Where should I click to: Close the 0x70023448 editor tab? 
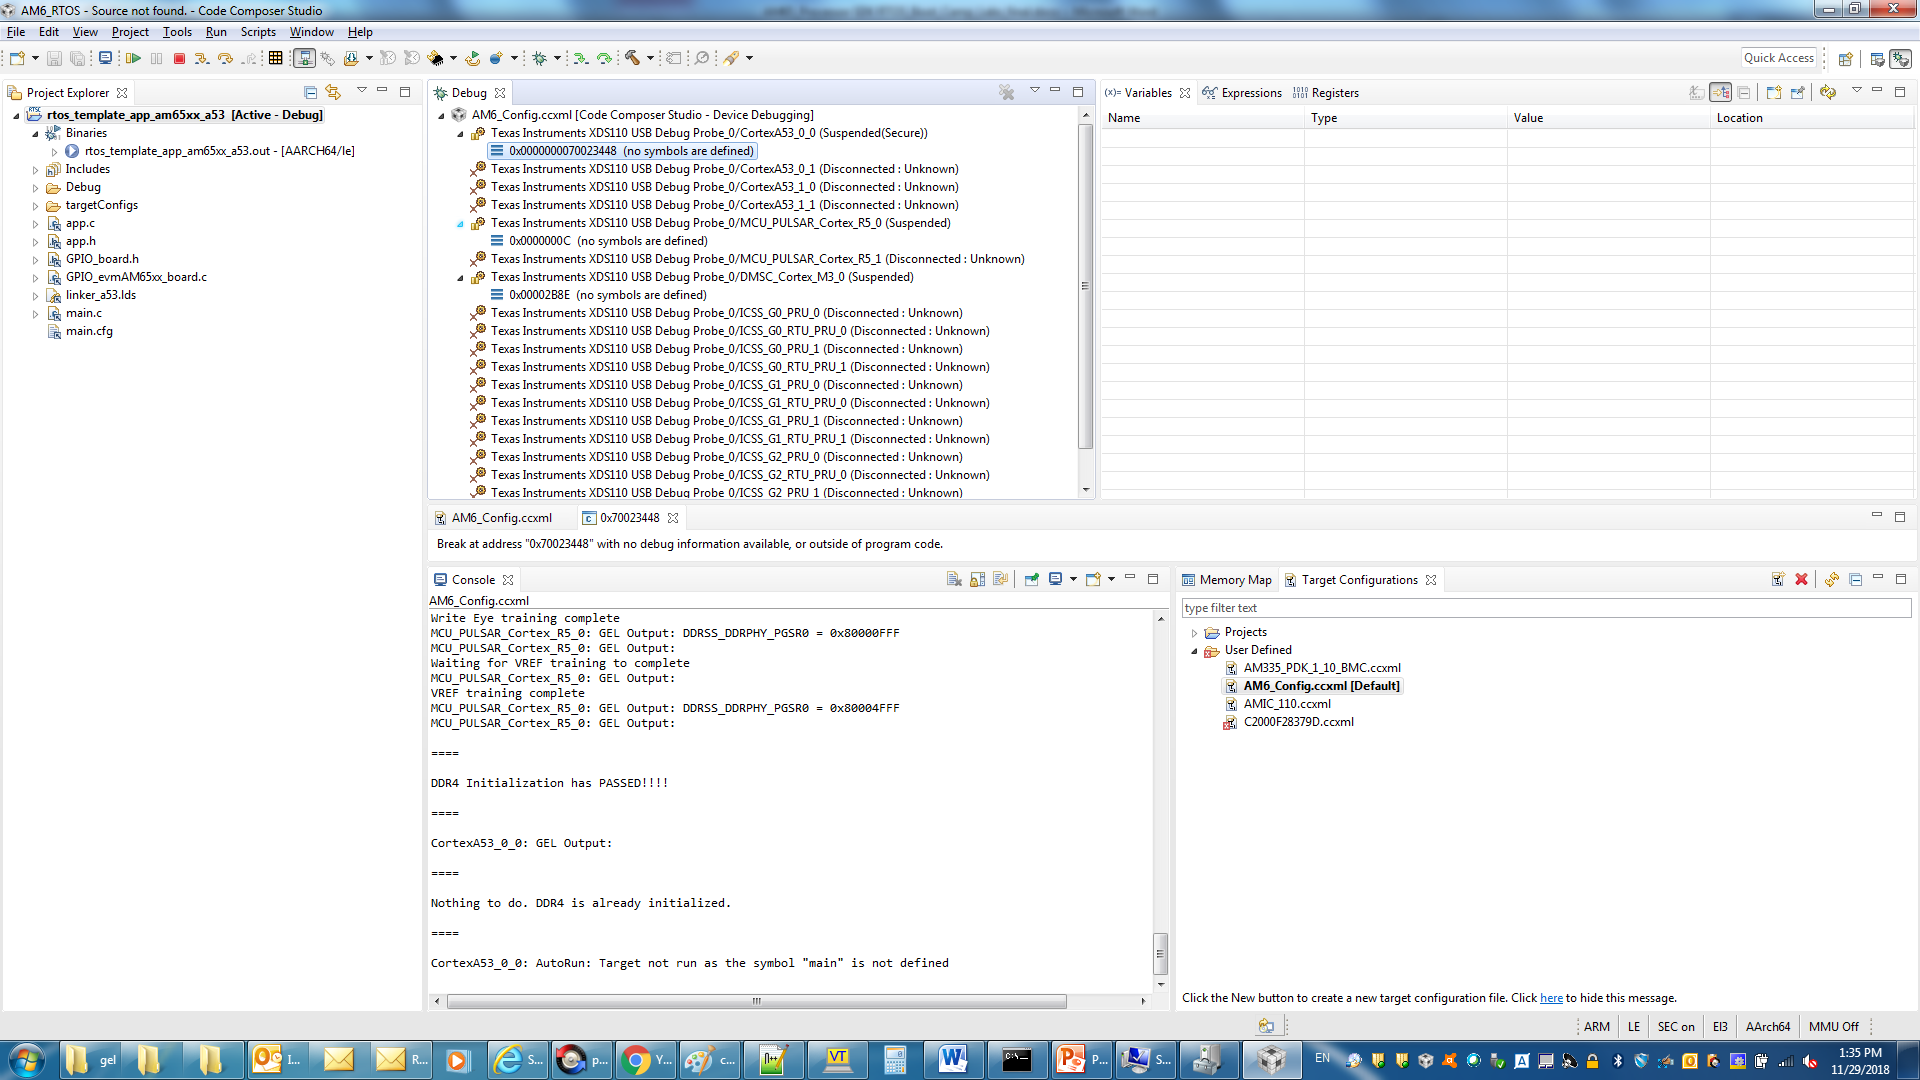coord(673,518)
